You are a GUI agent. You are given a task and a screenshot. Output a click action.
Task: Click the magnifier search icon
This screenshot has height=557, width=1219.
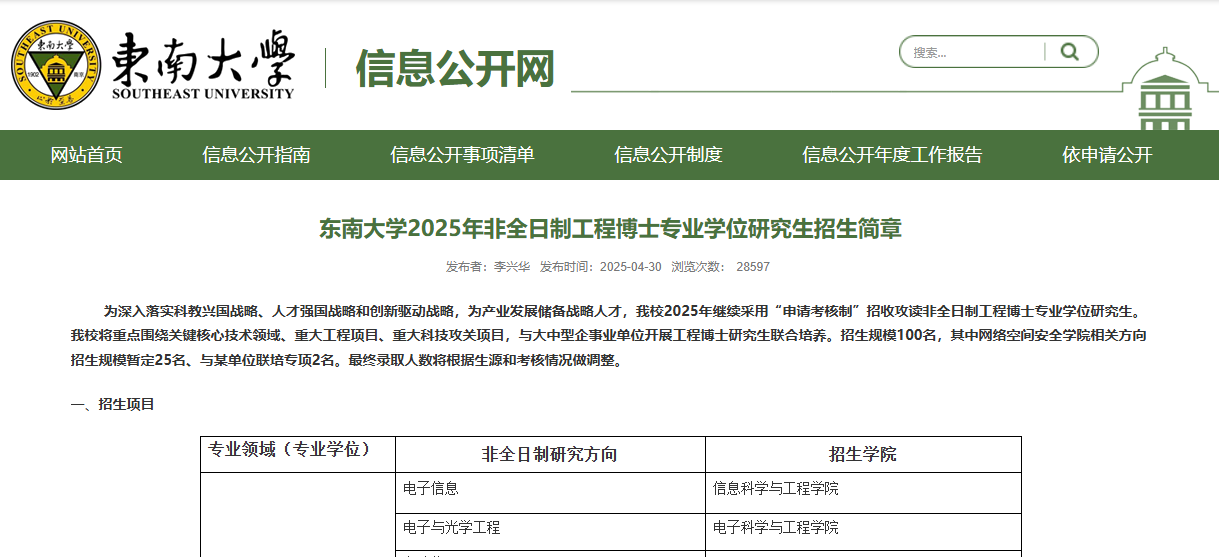pyautogui.click(x=1070, y=52)
